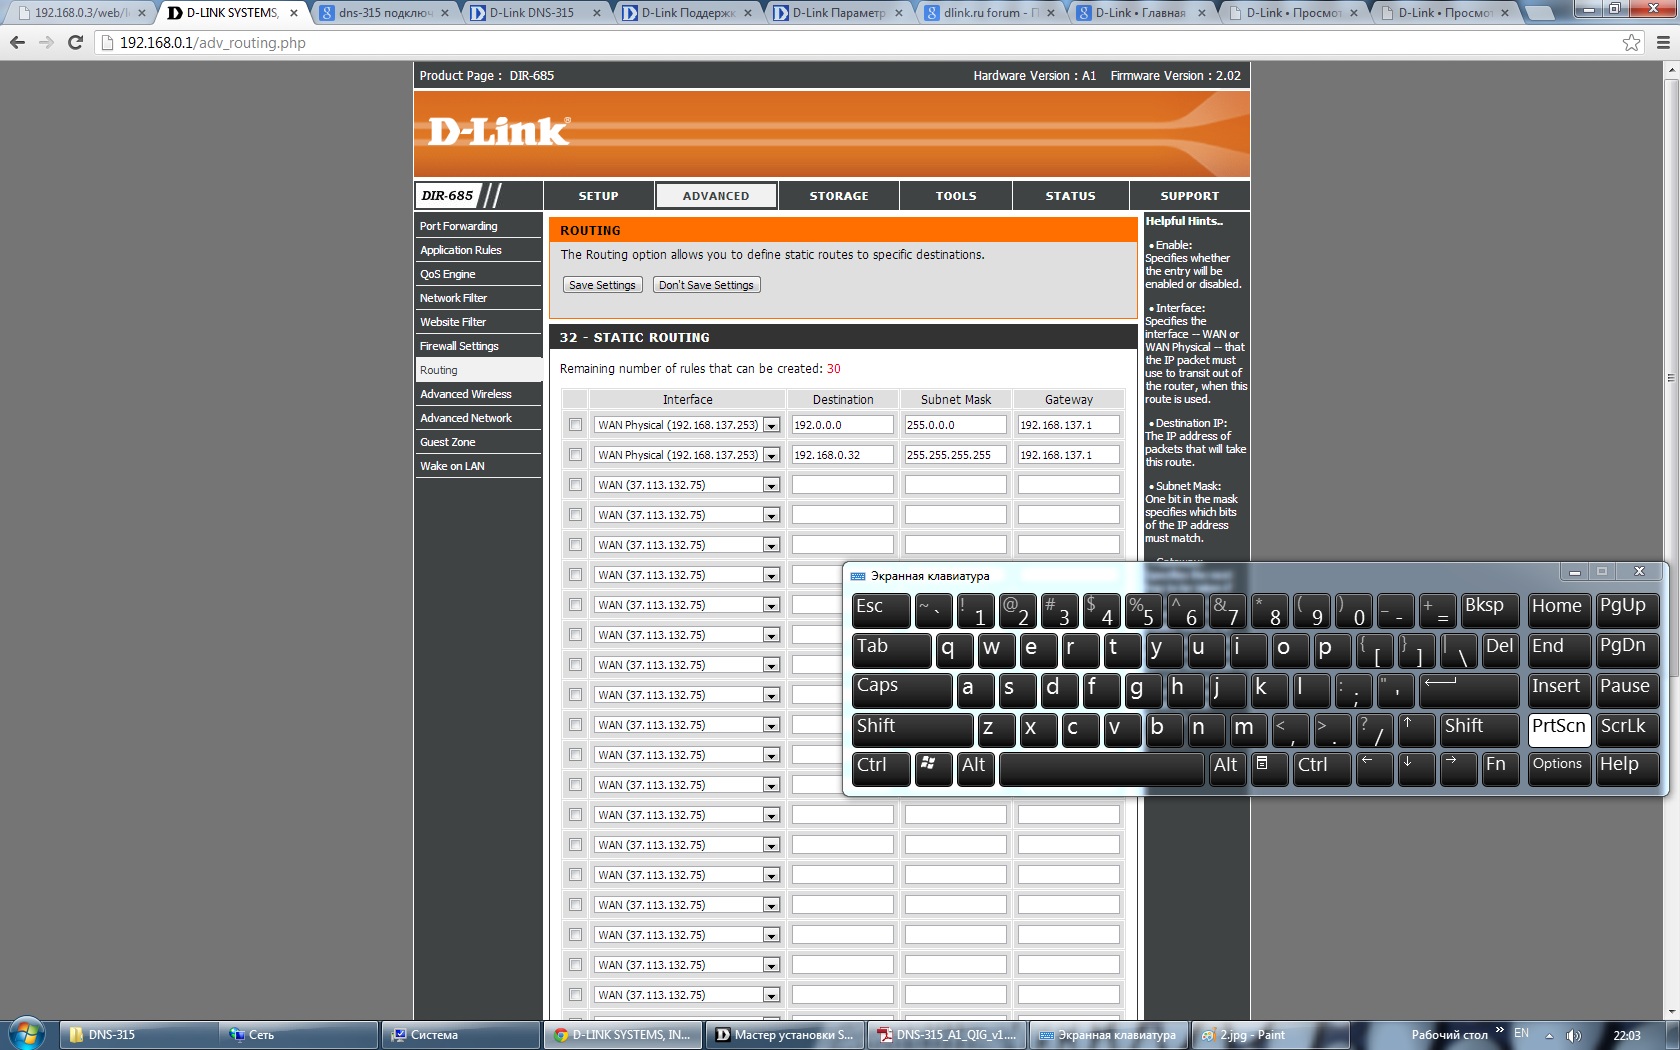Tick the checkbox for route 192.168.0.32

coord(575,455)
